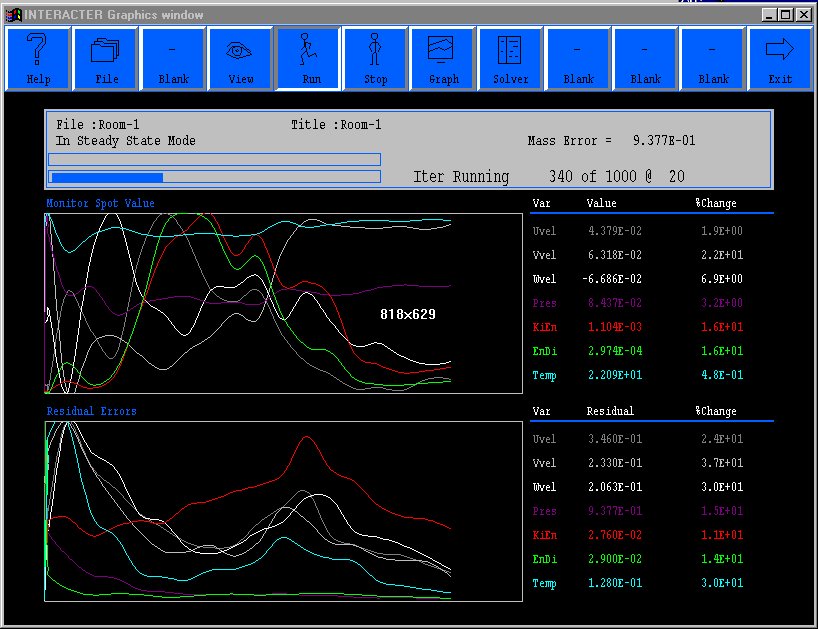Select the KiEn residual 2.760E-02

[x=615, y=535]
